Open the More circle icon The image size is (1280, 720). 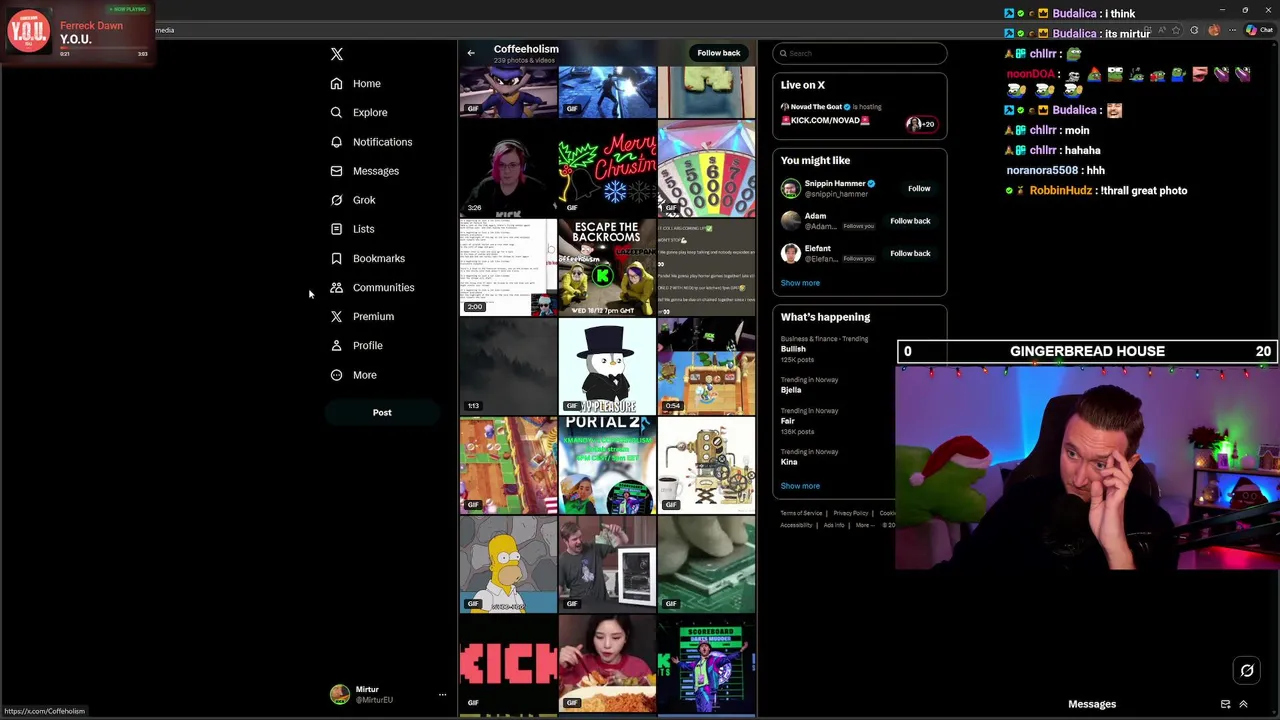pyautogui.click(x=336, y=375)
